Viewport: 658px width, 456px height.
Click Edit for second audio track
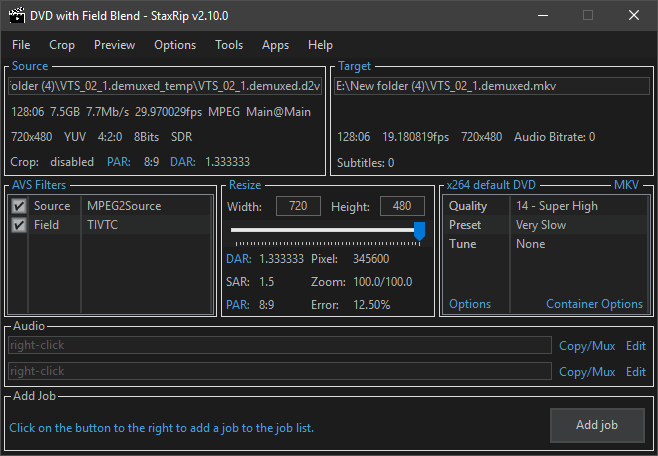[635, 371]
